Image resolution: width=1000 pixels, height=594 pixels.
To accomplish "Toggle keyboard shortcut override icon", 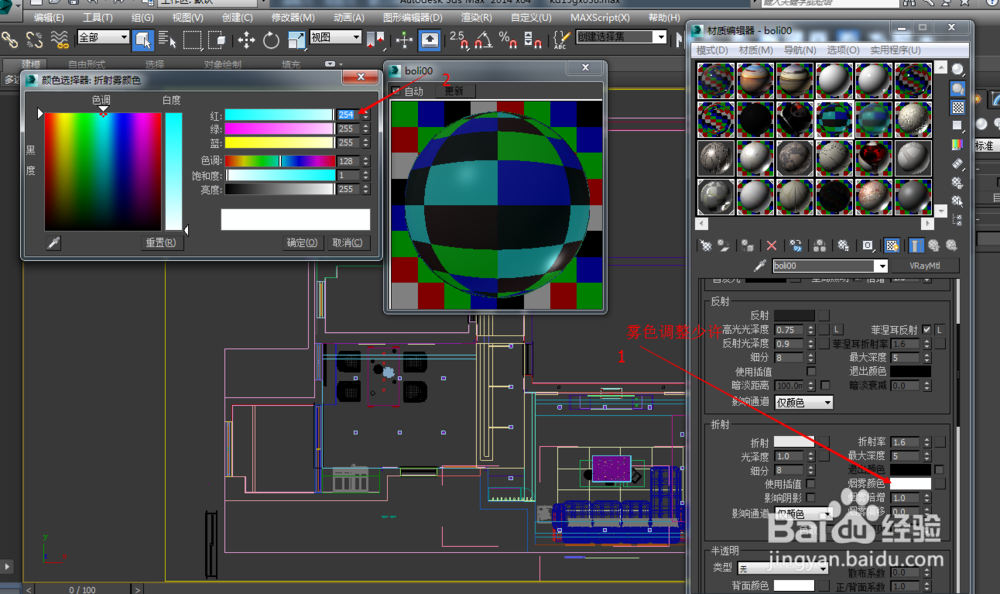I will coord(429,40).
